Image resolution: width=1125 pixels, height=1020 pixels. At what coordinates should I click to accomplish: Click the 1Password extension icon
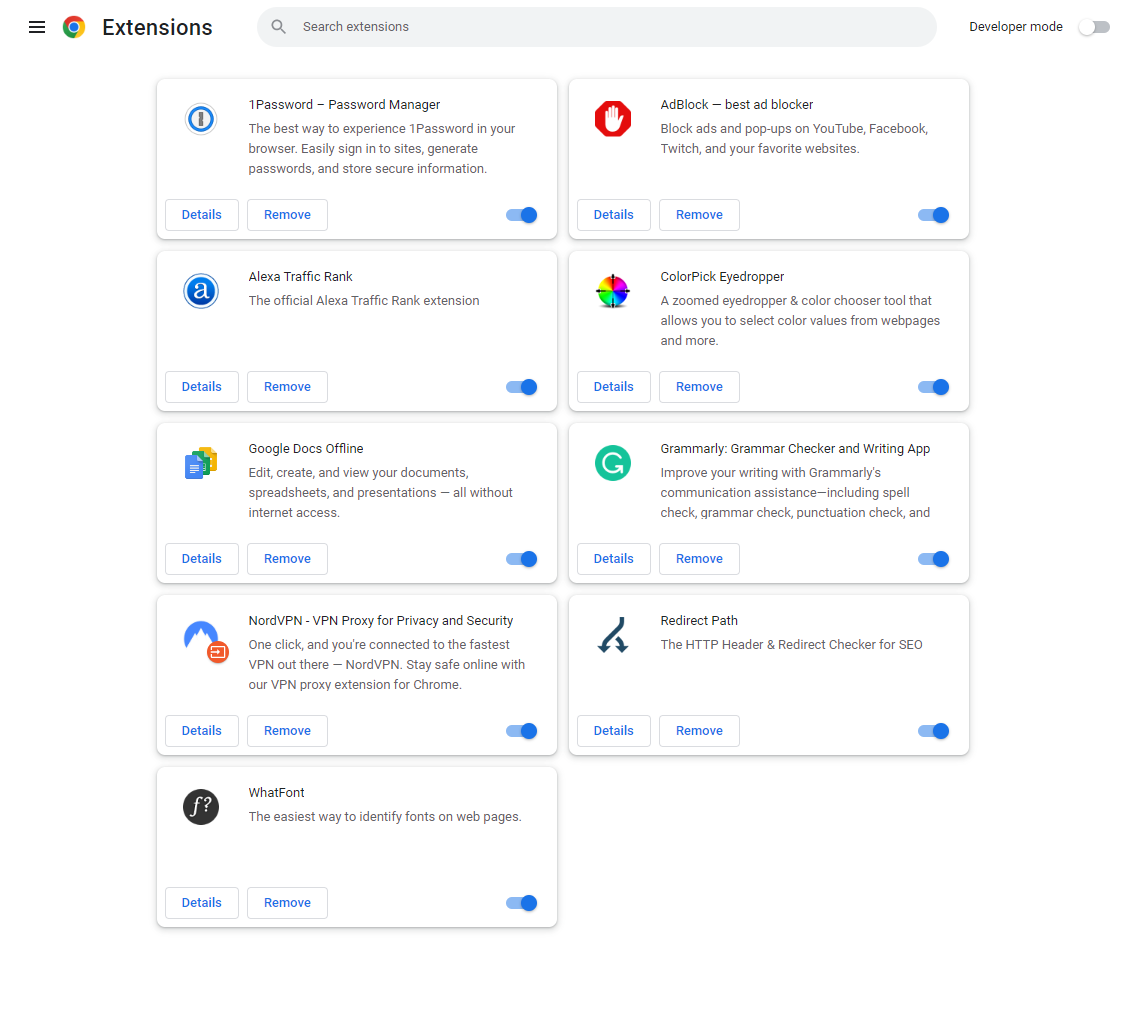tap(201, 119)
